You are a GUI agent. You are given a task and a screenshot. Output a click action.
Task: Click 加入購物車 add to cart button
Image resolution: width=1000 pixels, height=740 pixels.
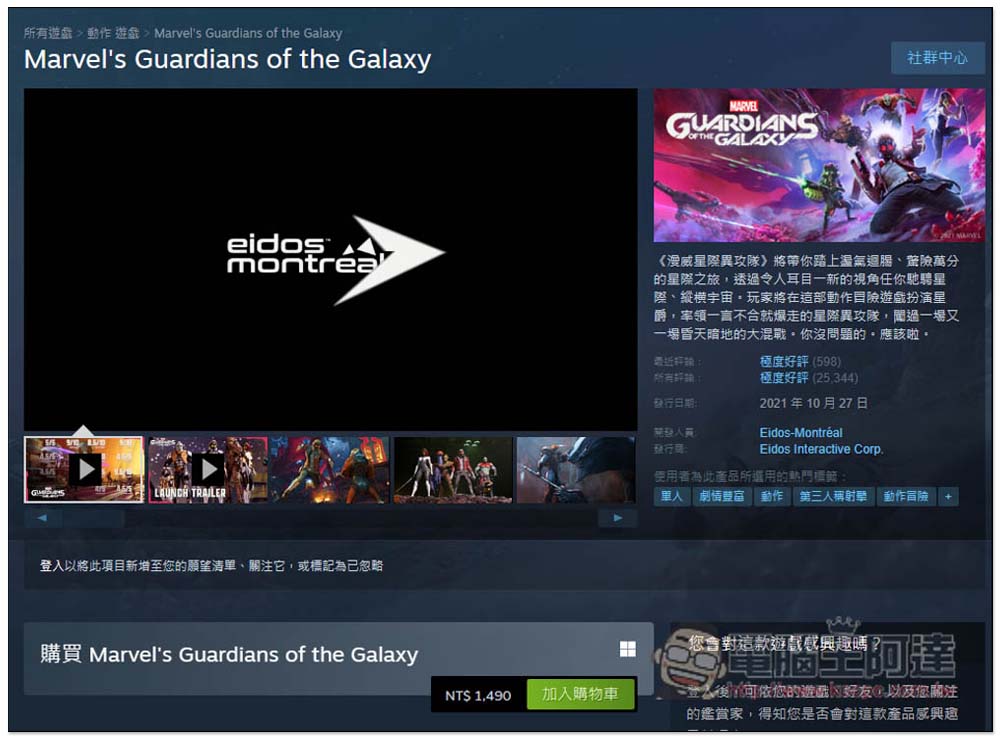click(580, 694)
